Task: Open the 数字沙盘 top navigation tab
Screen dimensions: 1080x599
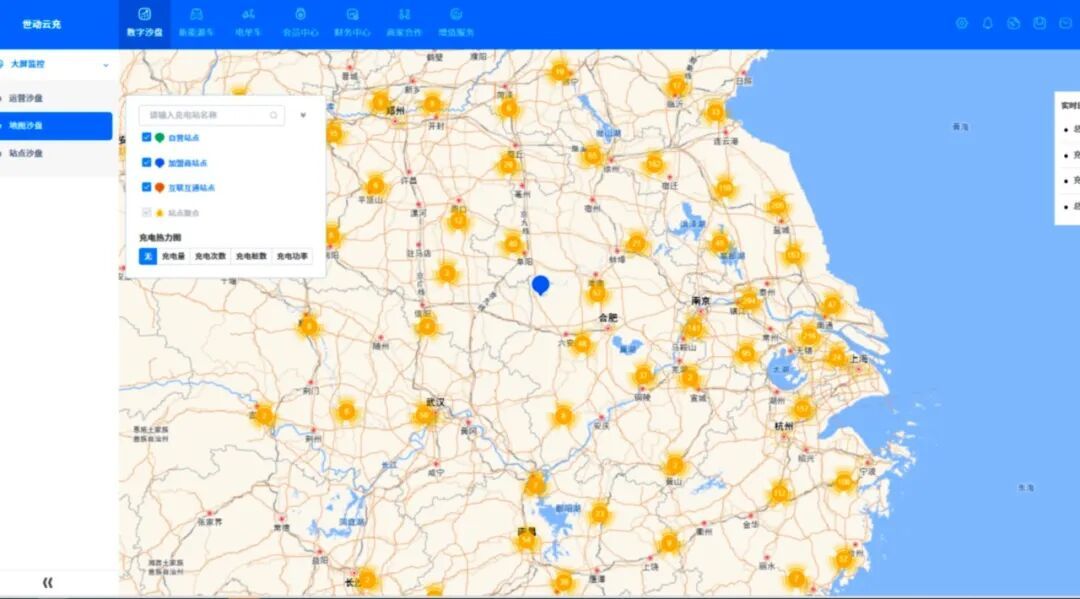Action: [x=144, y=22]
